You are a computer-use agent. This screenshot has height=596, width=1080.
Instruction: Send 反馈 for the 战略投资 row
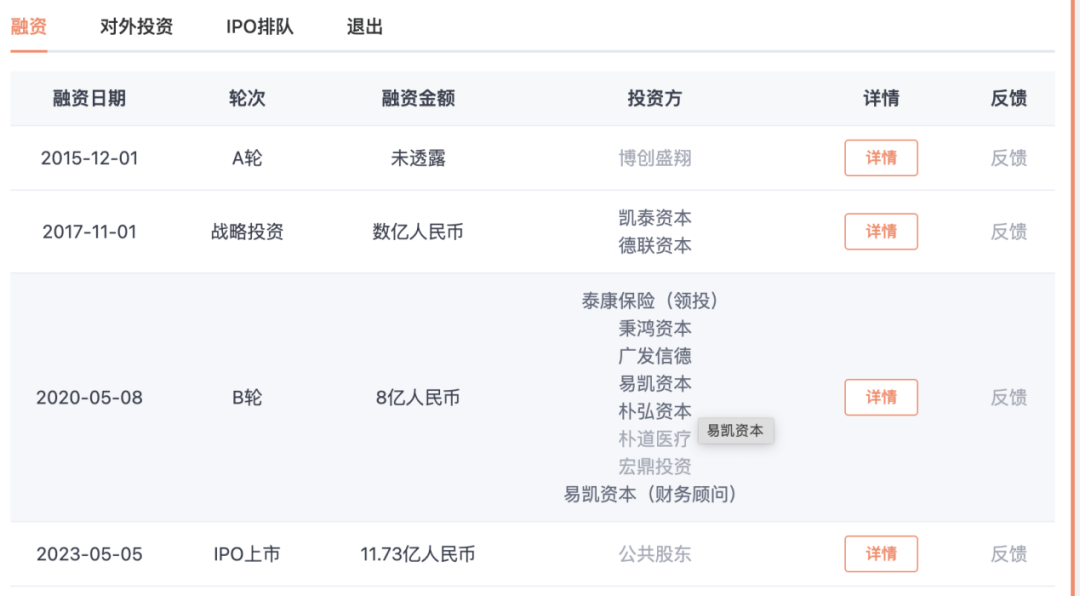(1008, 232)
